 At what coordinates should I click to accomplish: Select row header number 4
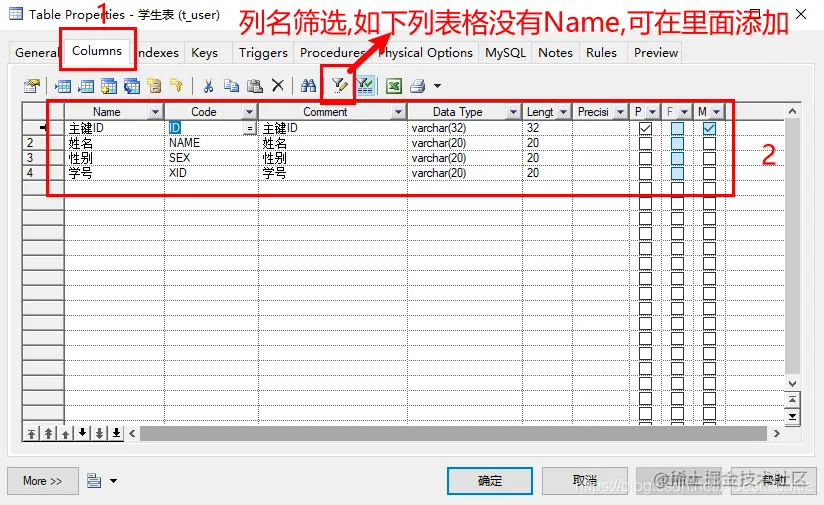(43, 173)
